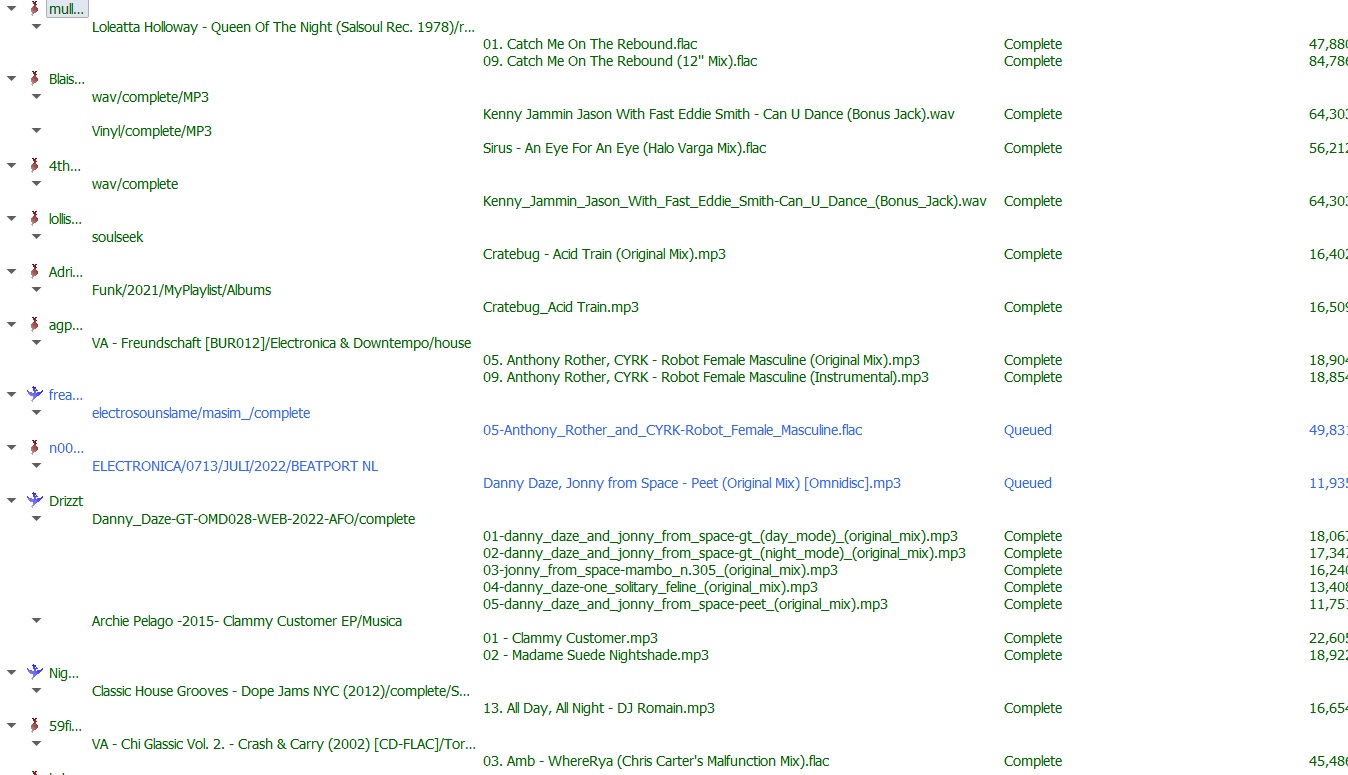Collapse the Classic House Grooves folder
The height and width of the screenshot is (775, 1348).
(37, 691)
